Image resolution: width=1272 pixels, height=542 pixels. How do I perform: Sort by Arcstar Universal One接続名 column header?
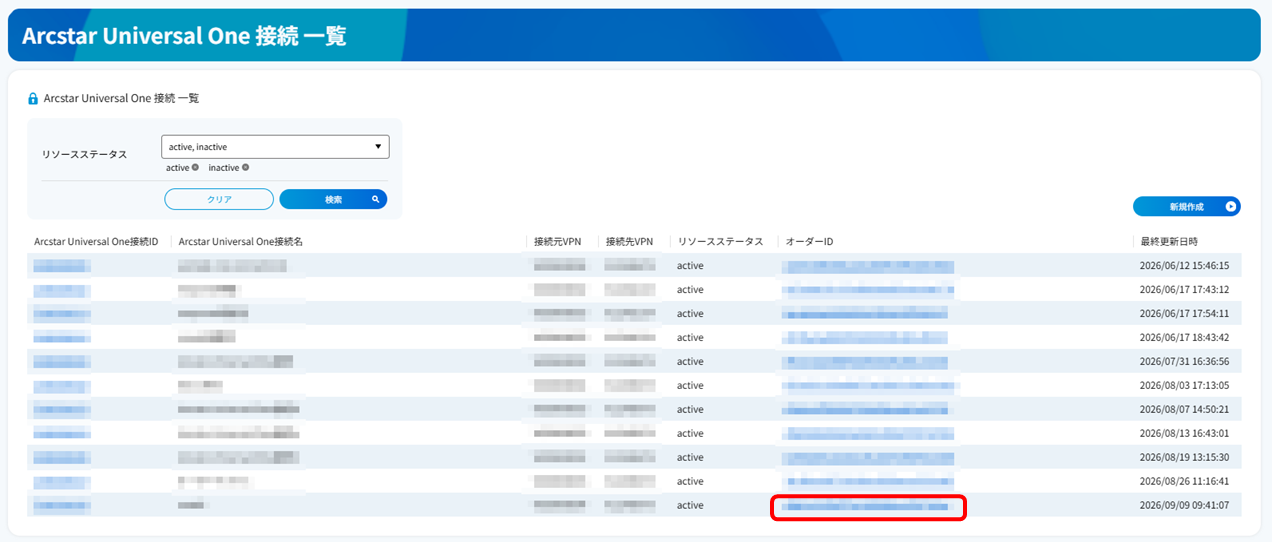[240, 242]
